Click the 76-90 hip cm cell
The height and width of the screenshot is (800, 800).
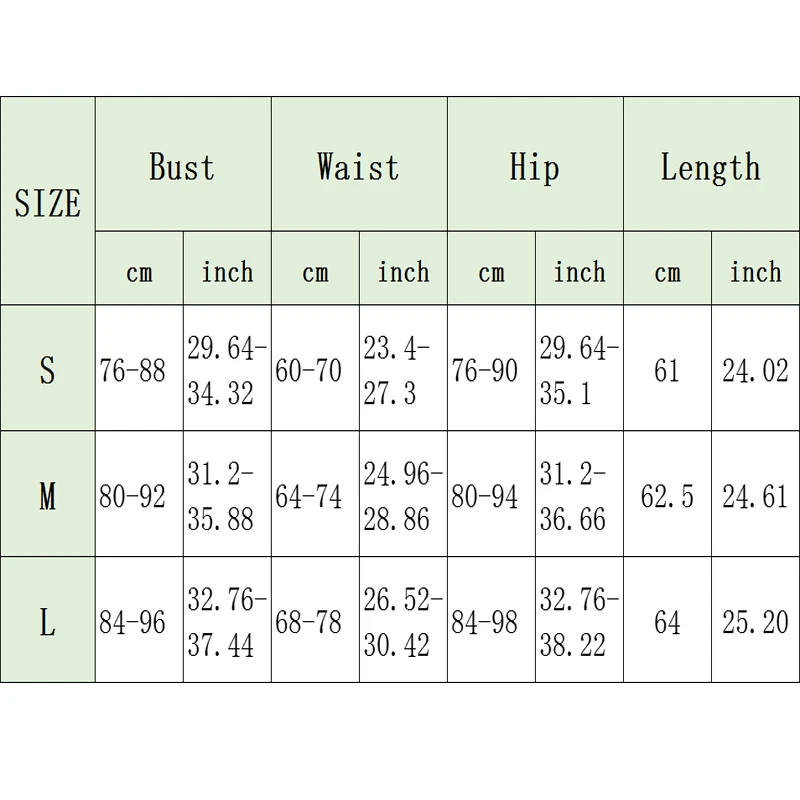[x=491, y=368]
